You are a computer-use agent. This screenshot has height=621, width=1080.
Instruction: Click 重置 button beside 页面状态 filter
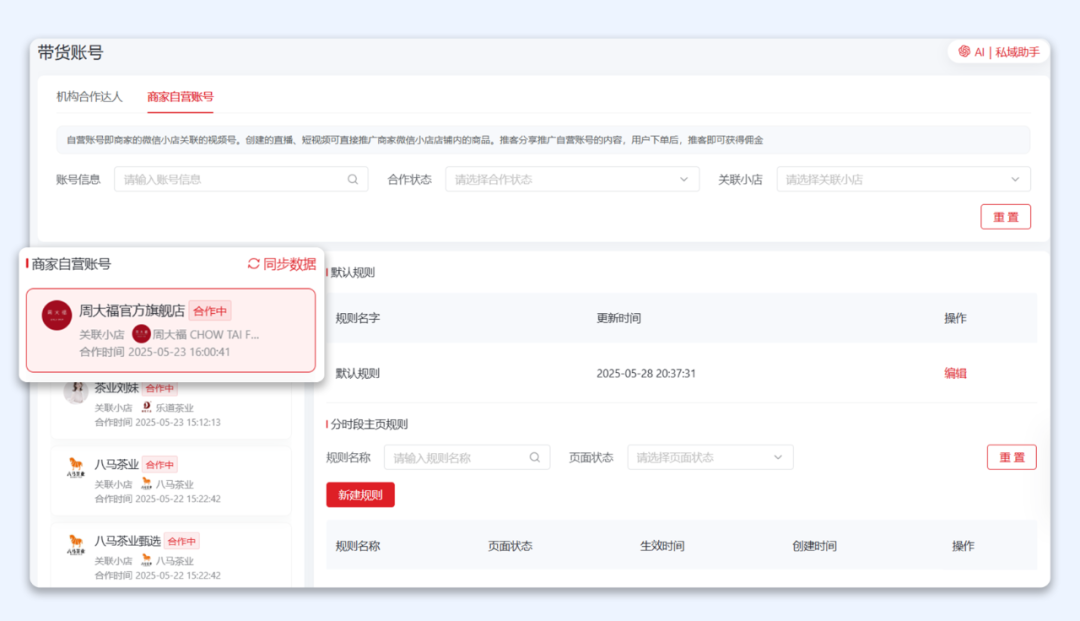tap(1011, 458)
